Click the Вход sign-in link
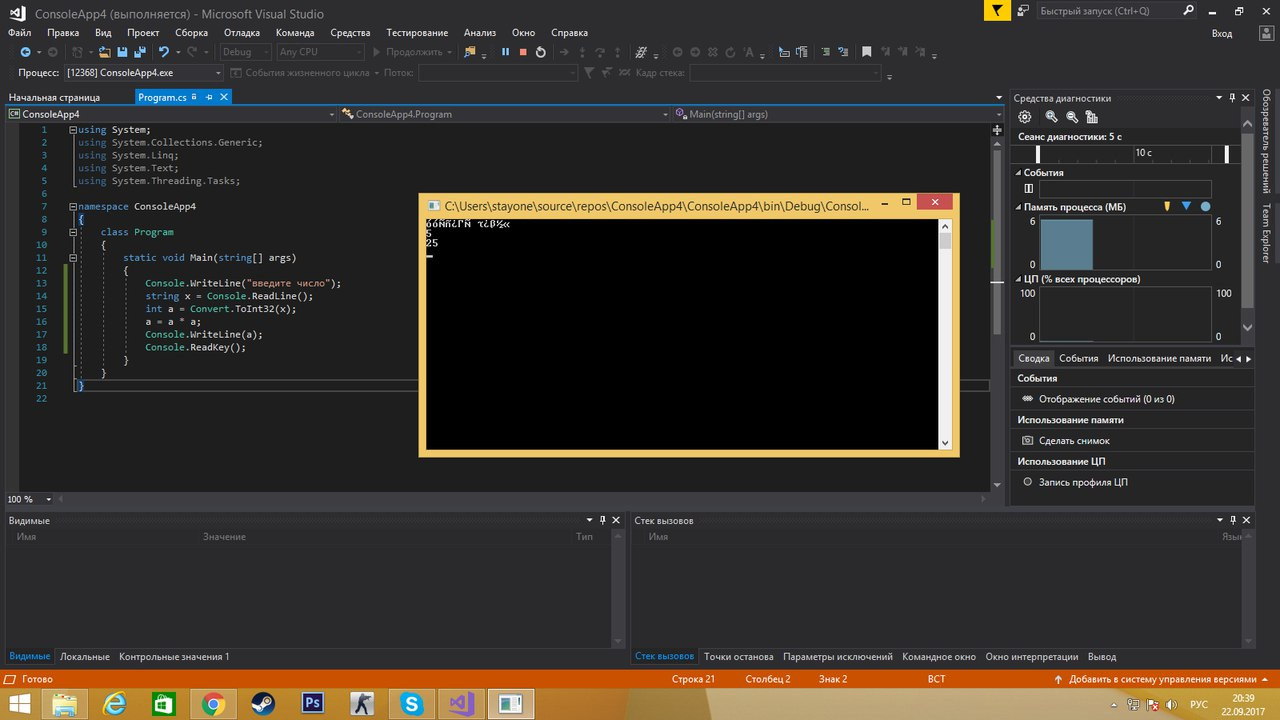Image resolution: width=1280 pixels, height=720 pixels. pyautogui.click(x=1222, y=33)
